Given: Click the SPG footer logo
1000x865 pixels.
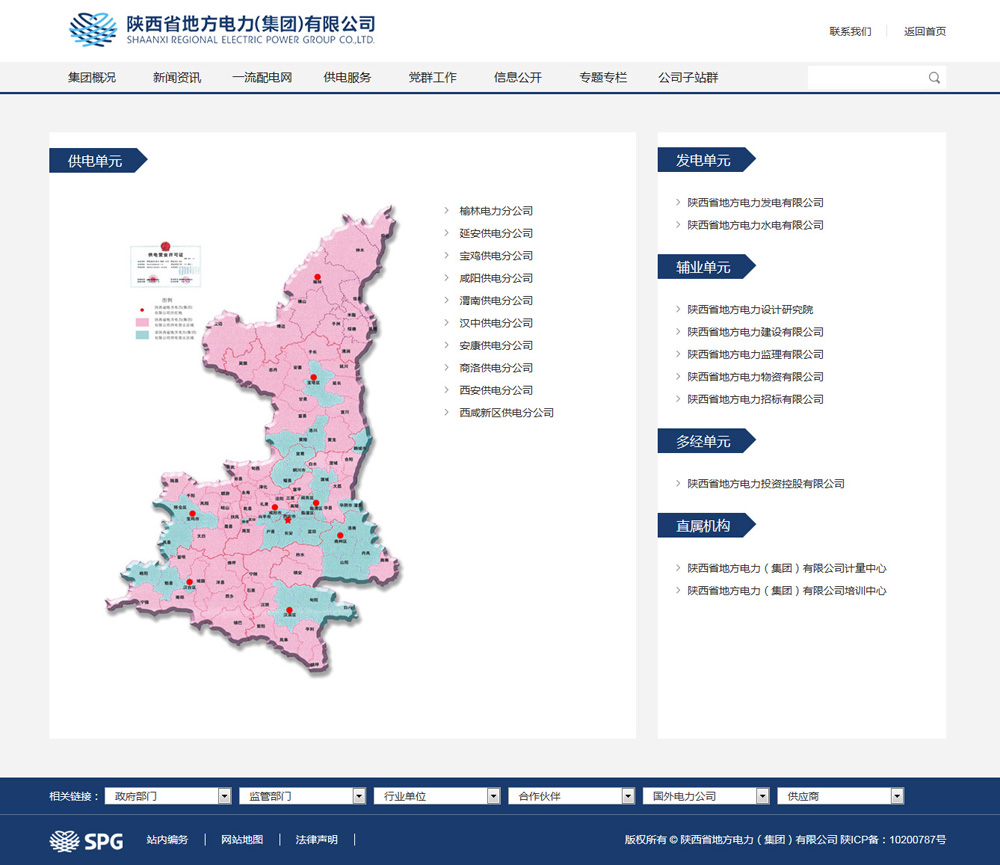Looking at the screenshot, I should 86,841.
